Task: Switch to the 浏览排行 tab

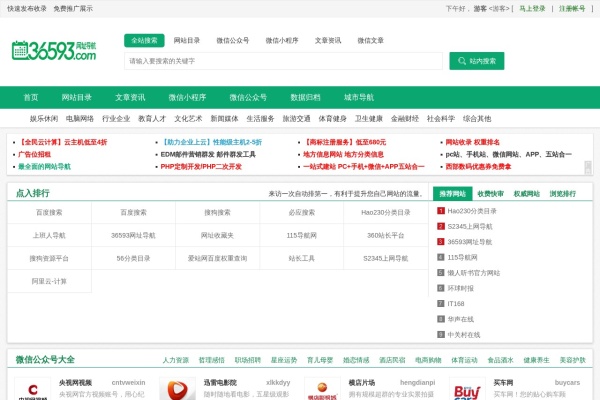Action: (563, 194)
